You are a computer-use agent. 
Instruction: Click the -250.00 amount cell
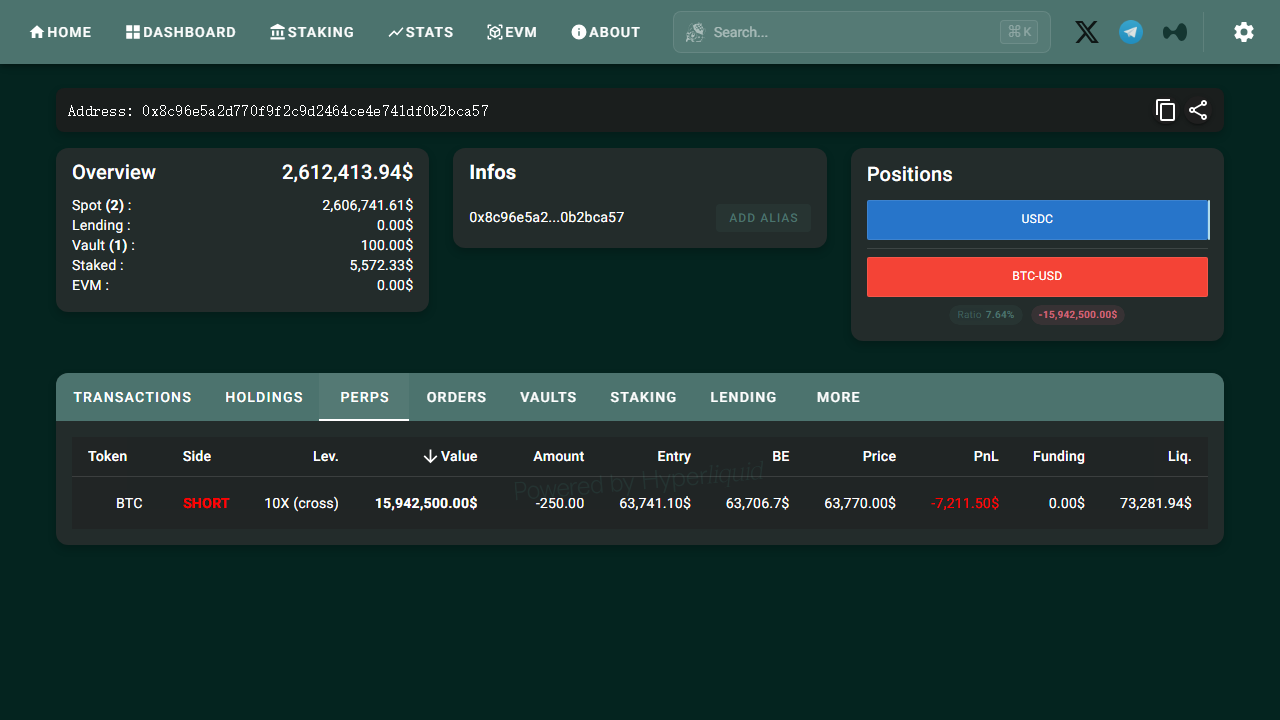click(560, 503)
